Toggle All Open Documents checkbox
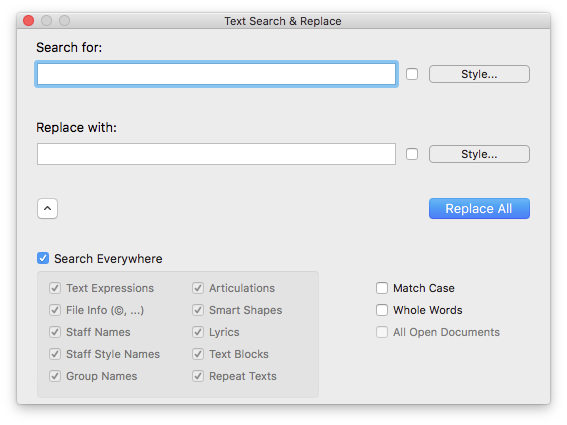The height and width of the screenshot is (425, 567). (x=382, y=332)
